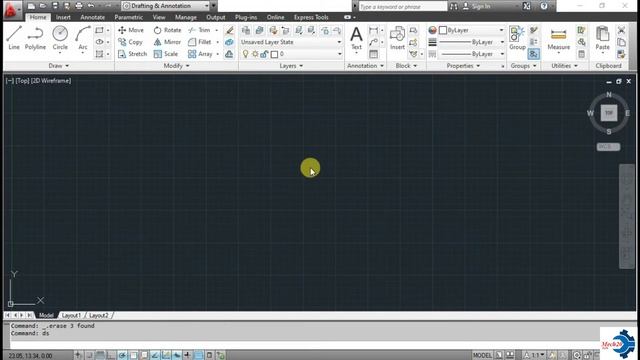Activate the Copy command

(x=130, y=42)
